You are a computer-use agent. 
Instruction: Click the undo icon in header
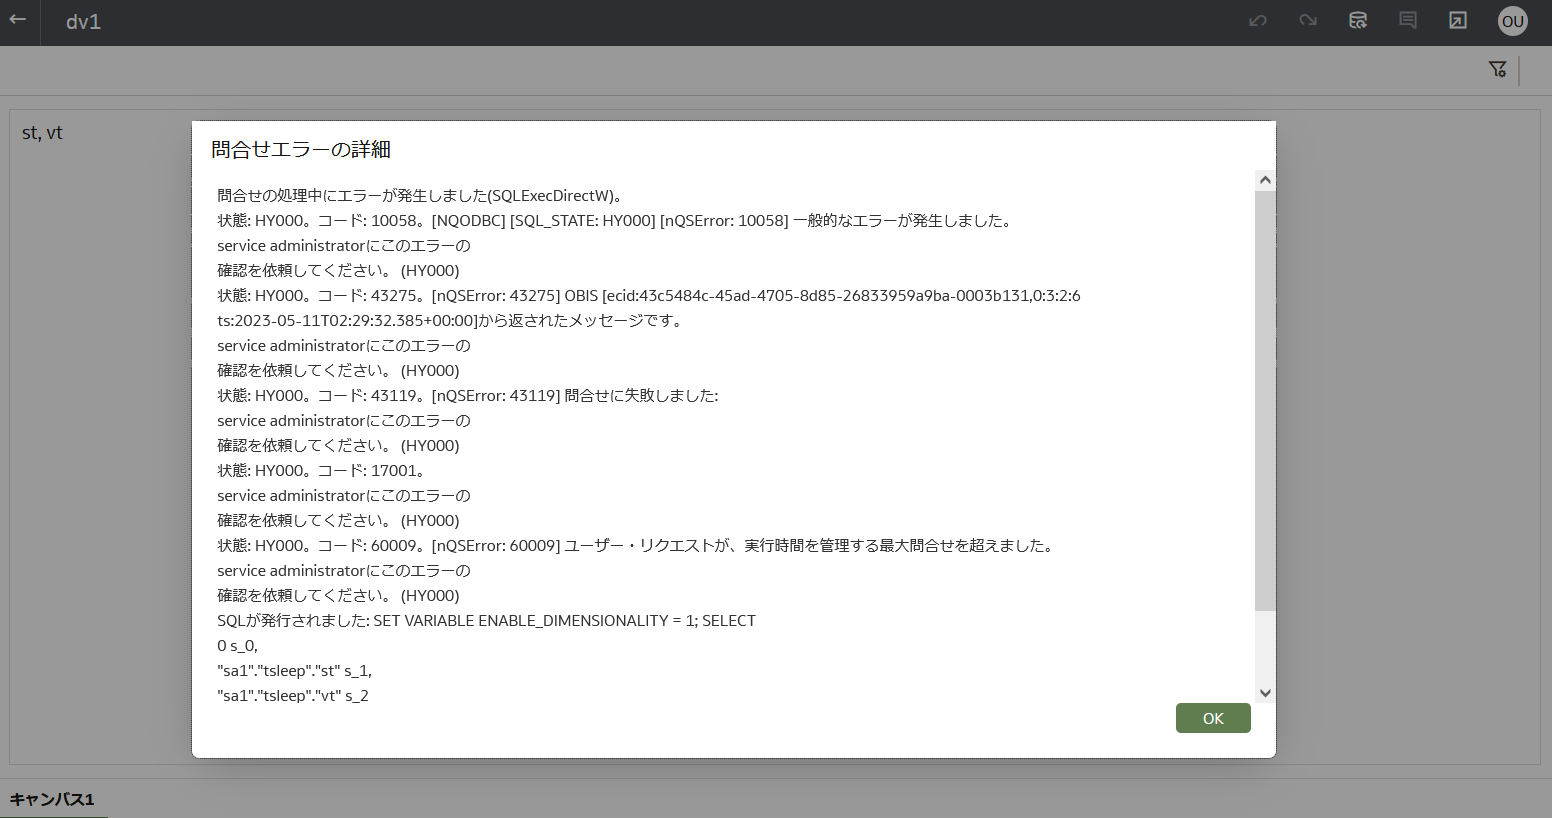pyautogui.click(x=1258, y=21)
